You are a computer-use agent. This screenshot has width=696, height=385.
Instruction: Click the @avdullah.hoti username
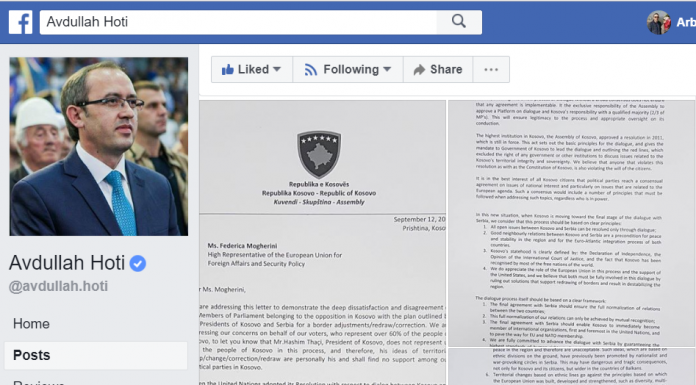pyautogui.click(x=58, y=286)
